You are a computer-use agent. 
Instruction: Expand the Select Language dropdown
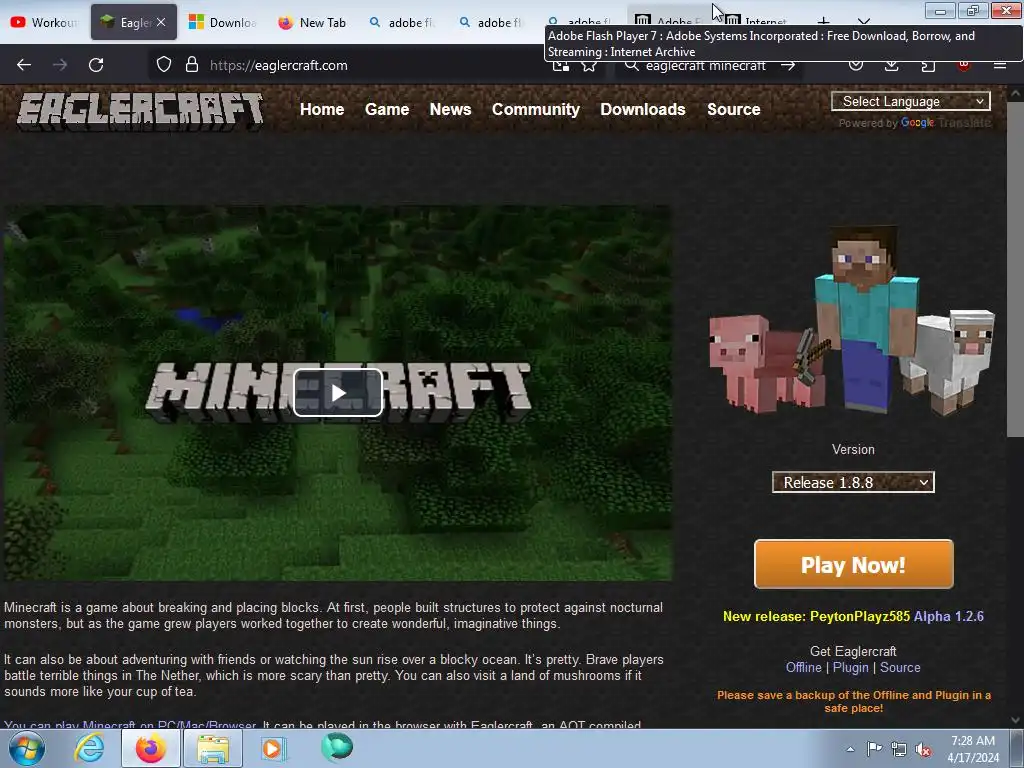(x=911, y=101)
